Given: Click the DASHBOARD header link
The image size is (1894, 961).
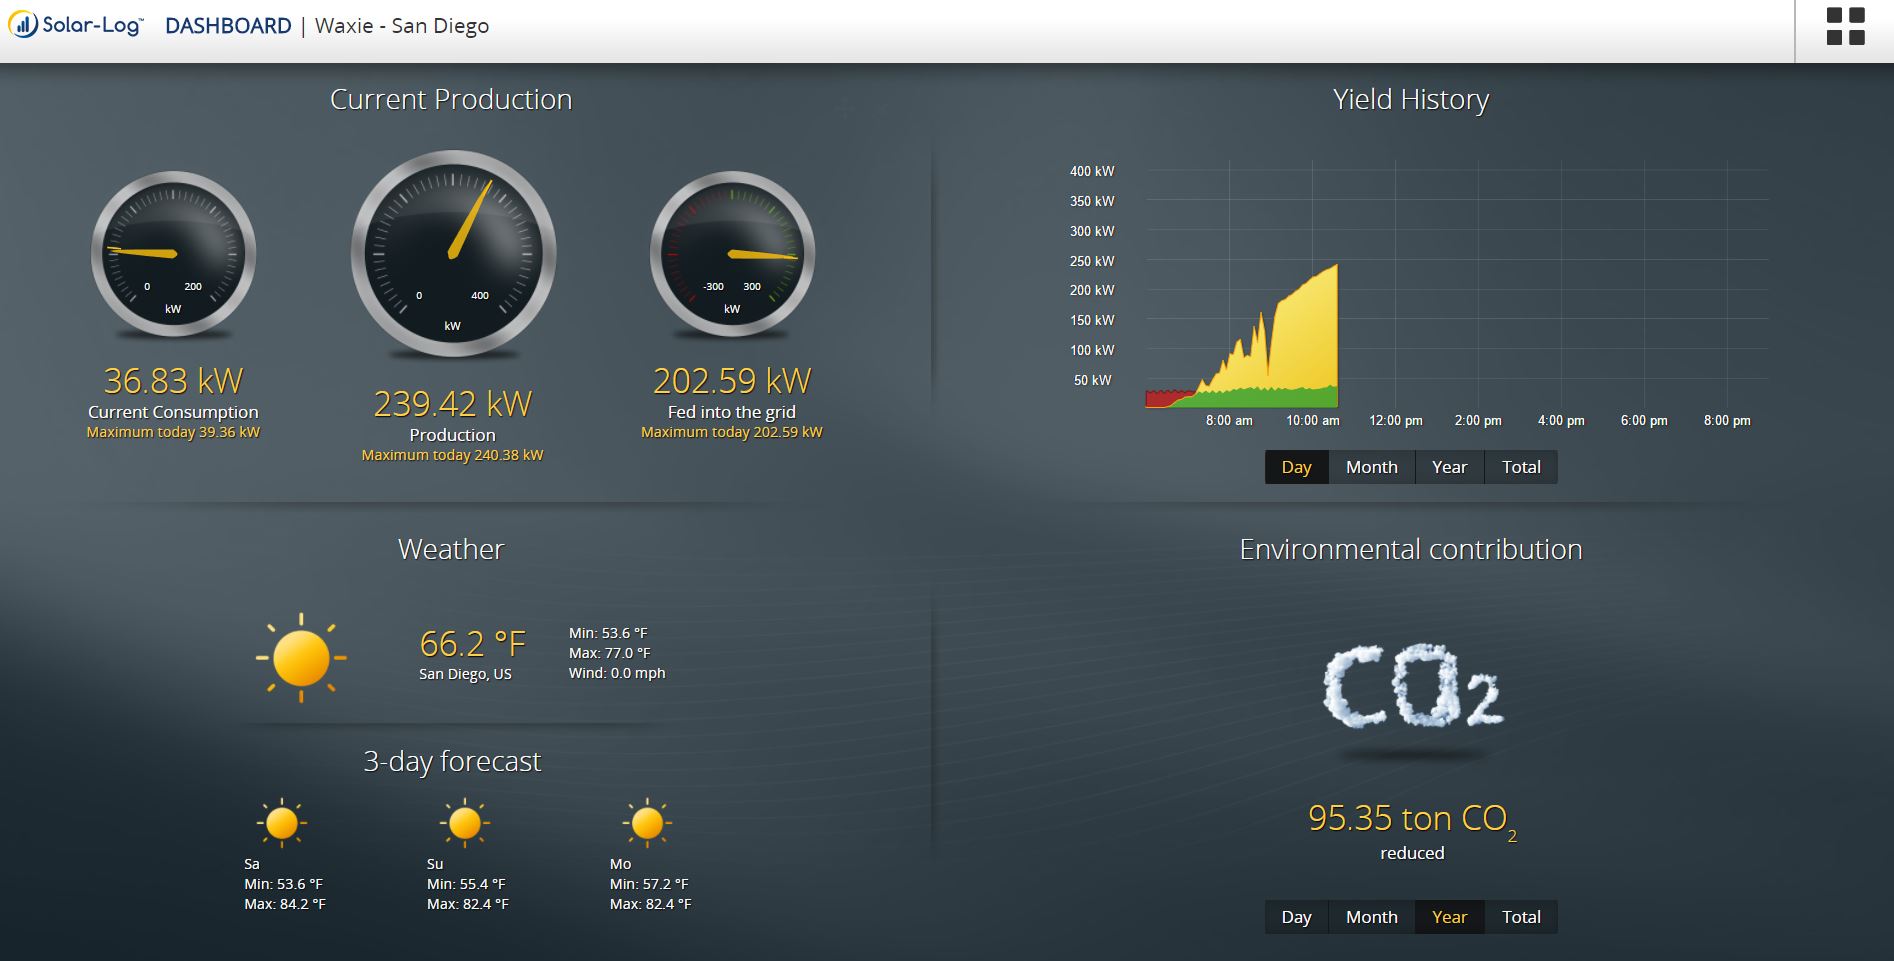Looking at the screenshot, I should (x=228, y=26).
